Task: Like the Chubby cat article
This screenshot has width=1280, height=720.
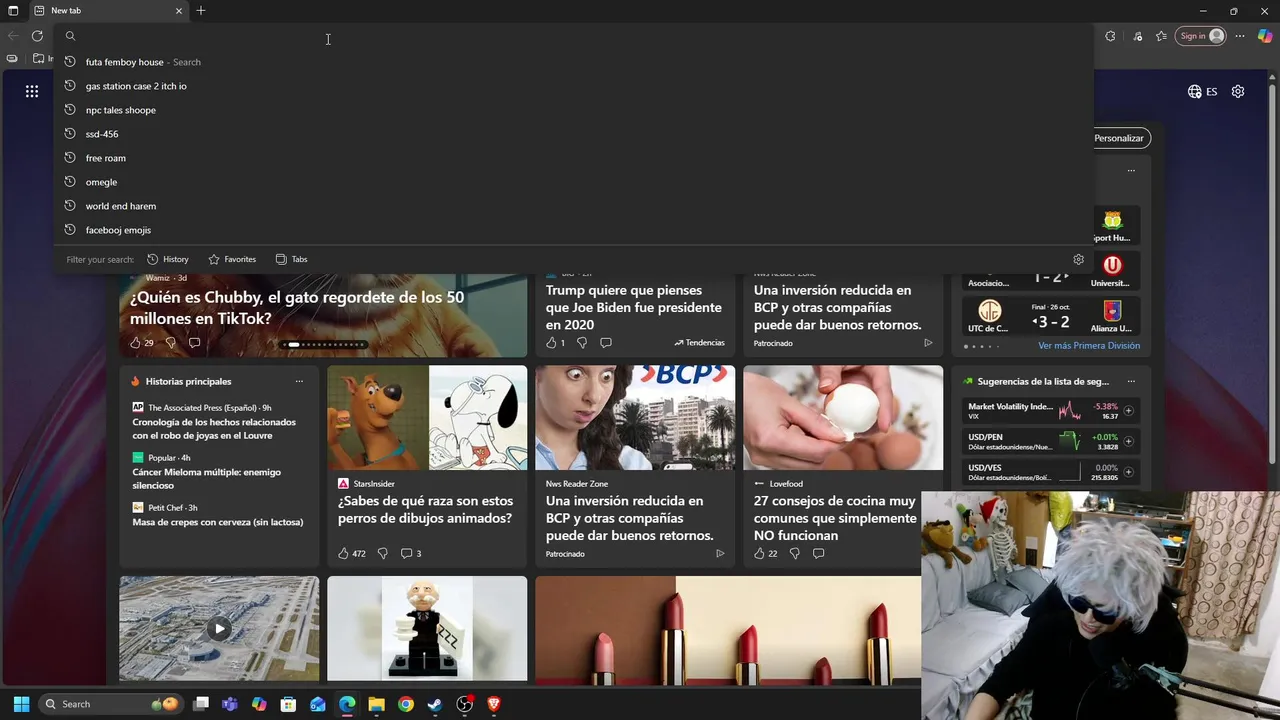Action: click(135, 342)
